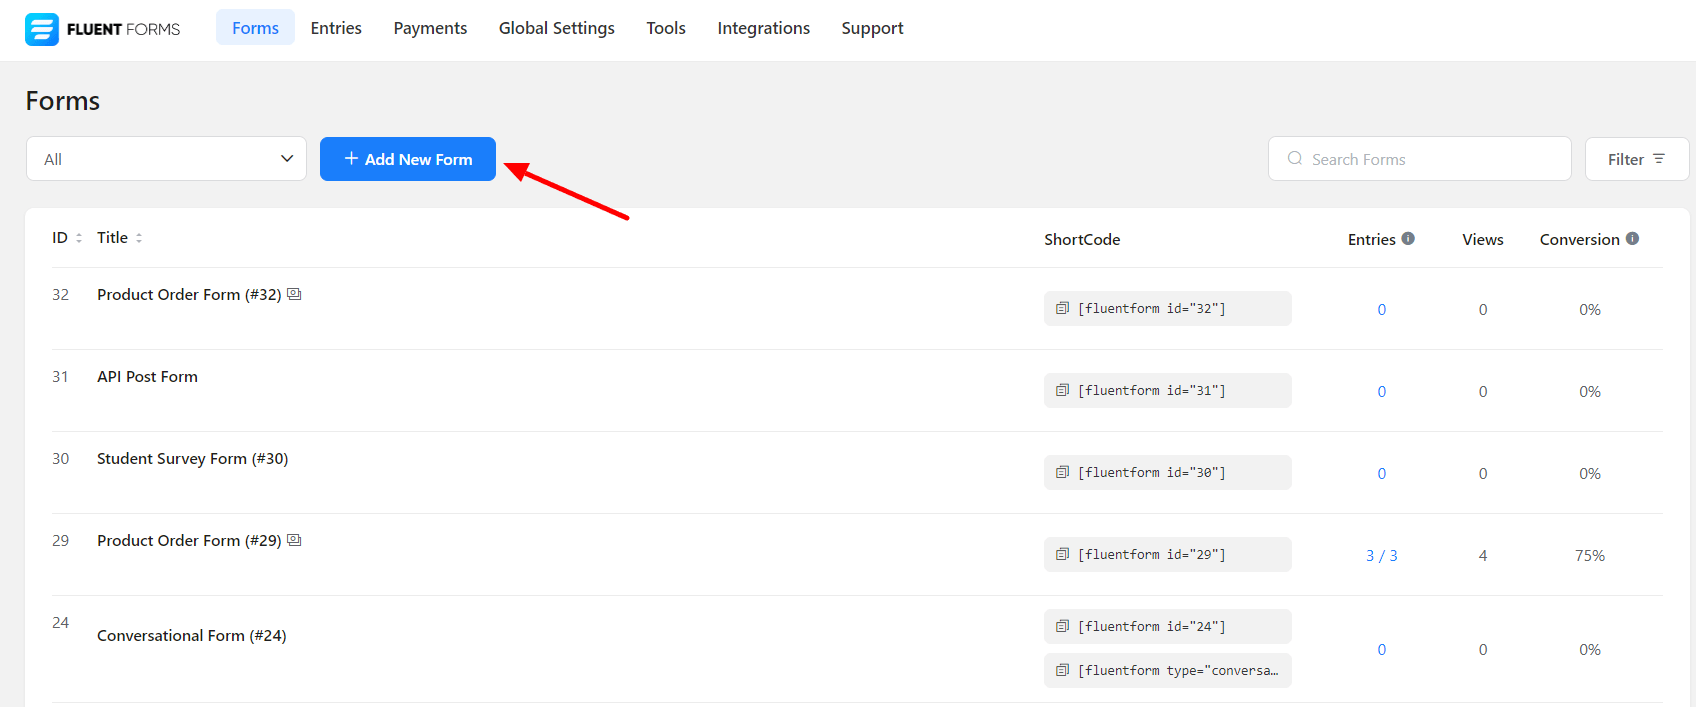Click payment icon next to Product Order Form (#32)

click(x=294, y=294)
